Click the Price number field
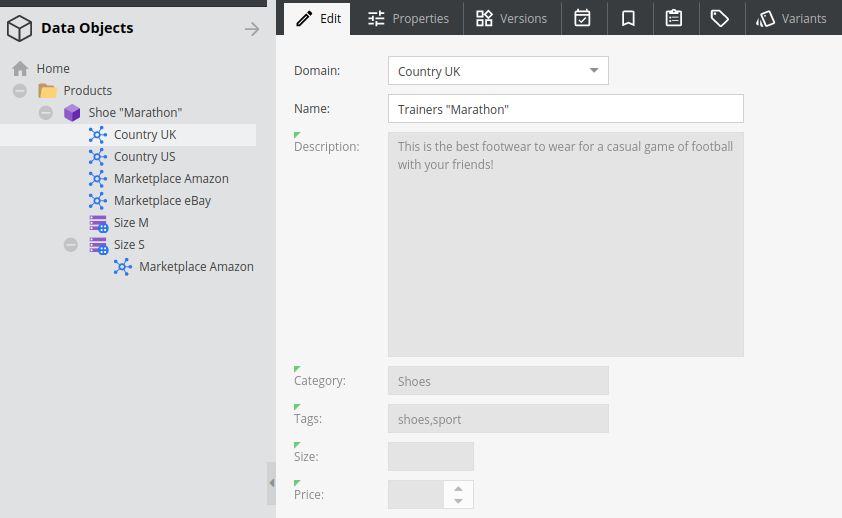 [x=417, y=494]
